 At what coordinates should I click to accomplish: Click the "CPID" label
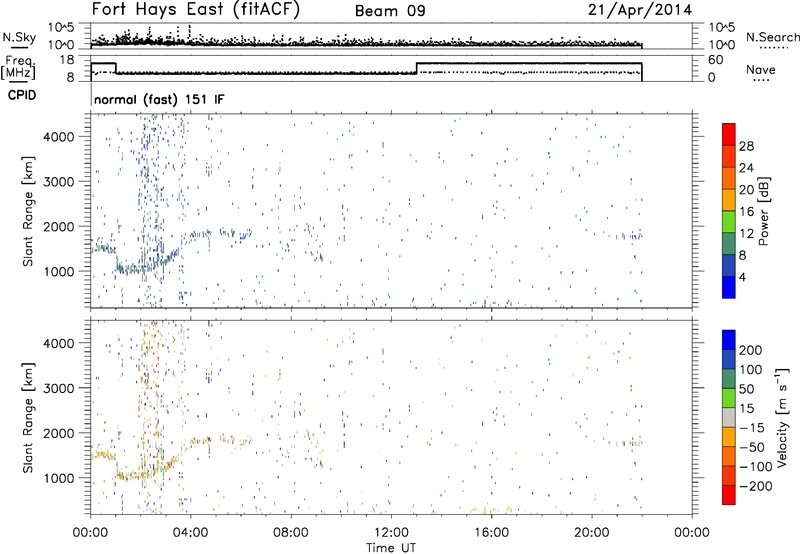[22, 95]
